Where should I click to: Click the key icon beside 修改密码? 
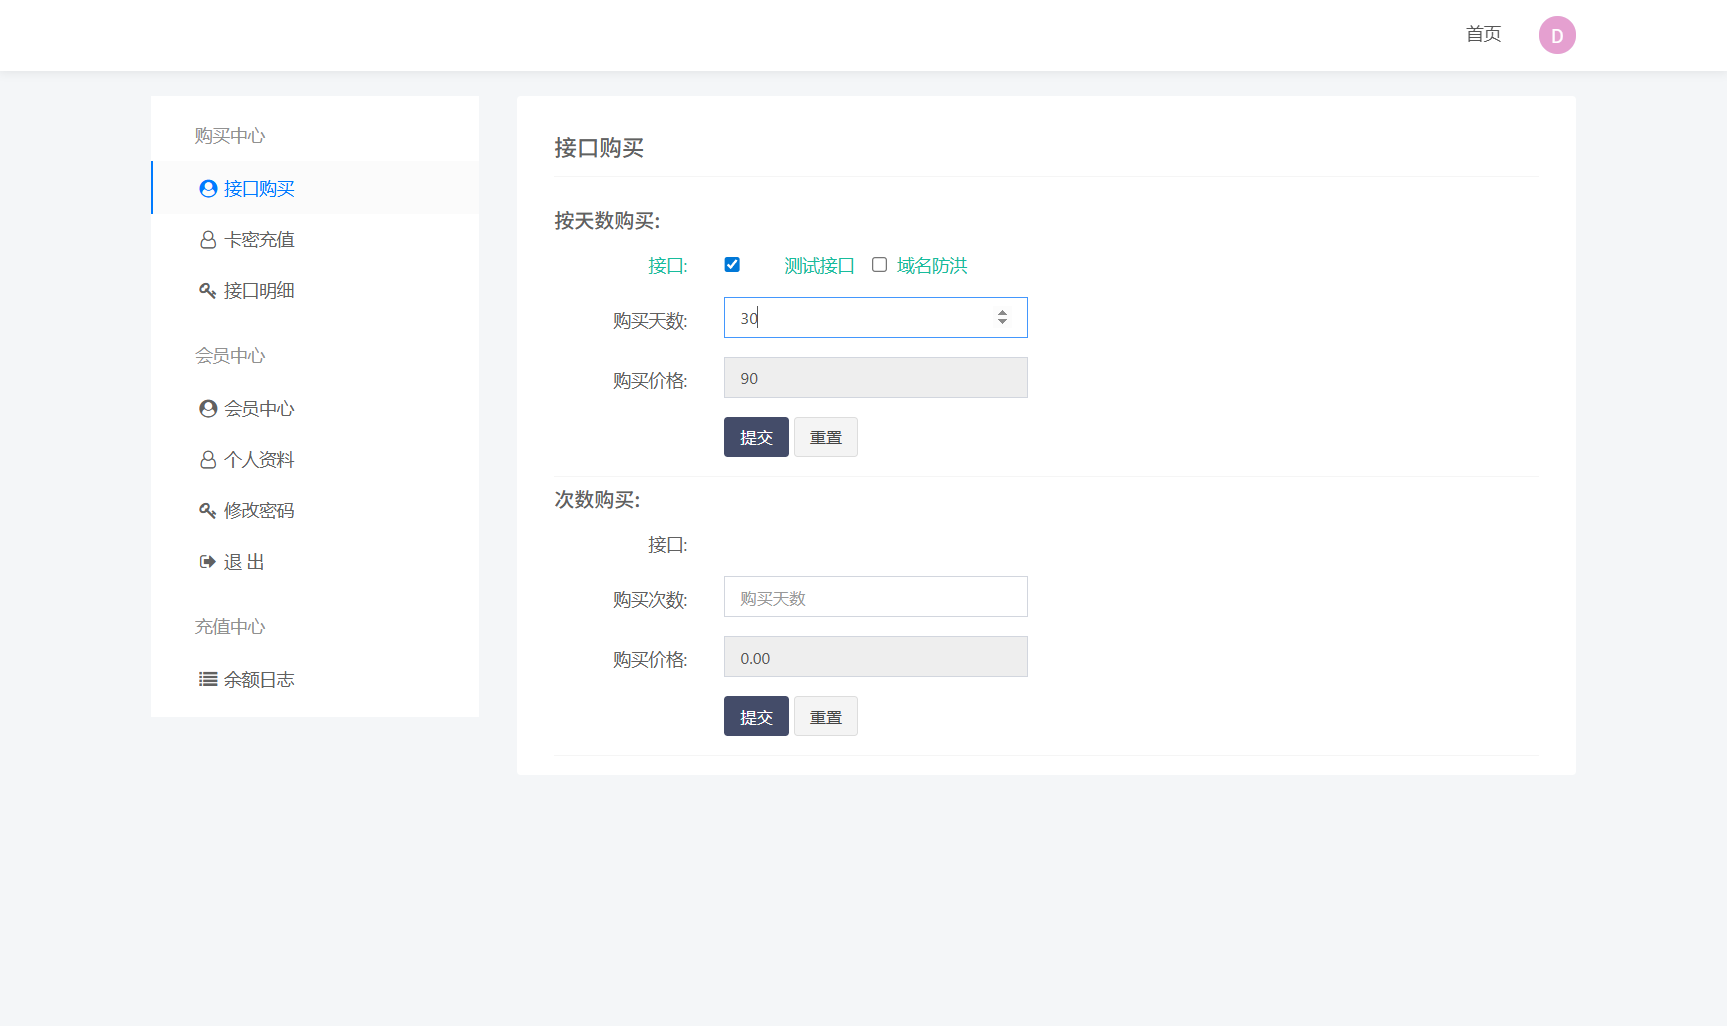(207, 510)
